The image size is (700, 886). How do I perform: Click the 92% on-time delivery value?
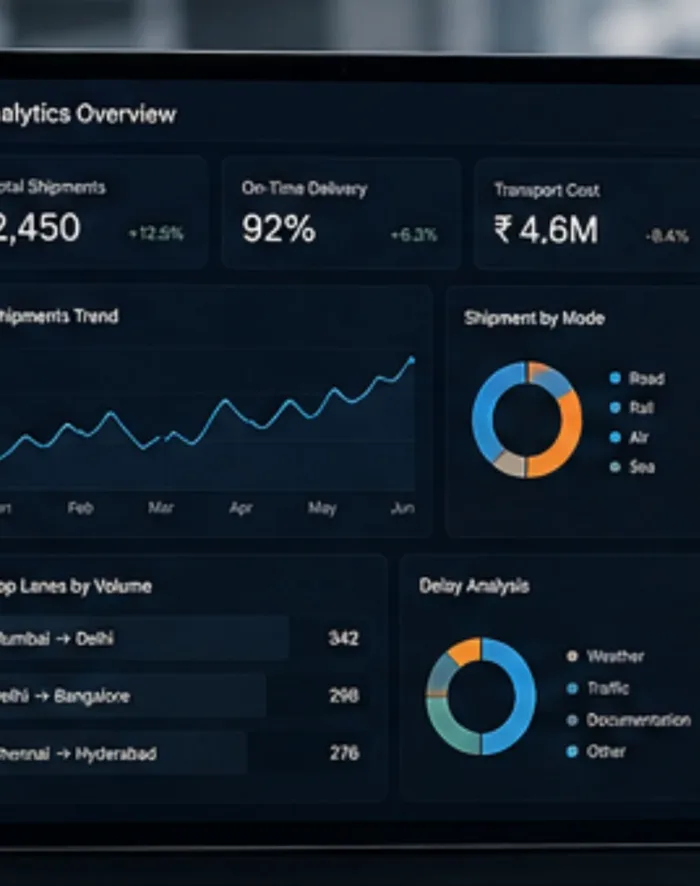point(279,229)
